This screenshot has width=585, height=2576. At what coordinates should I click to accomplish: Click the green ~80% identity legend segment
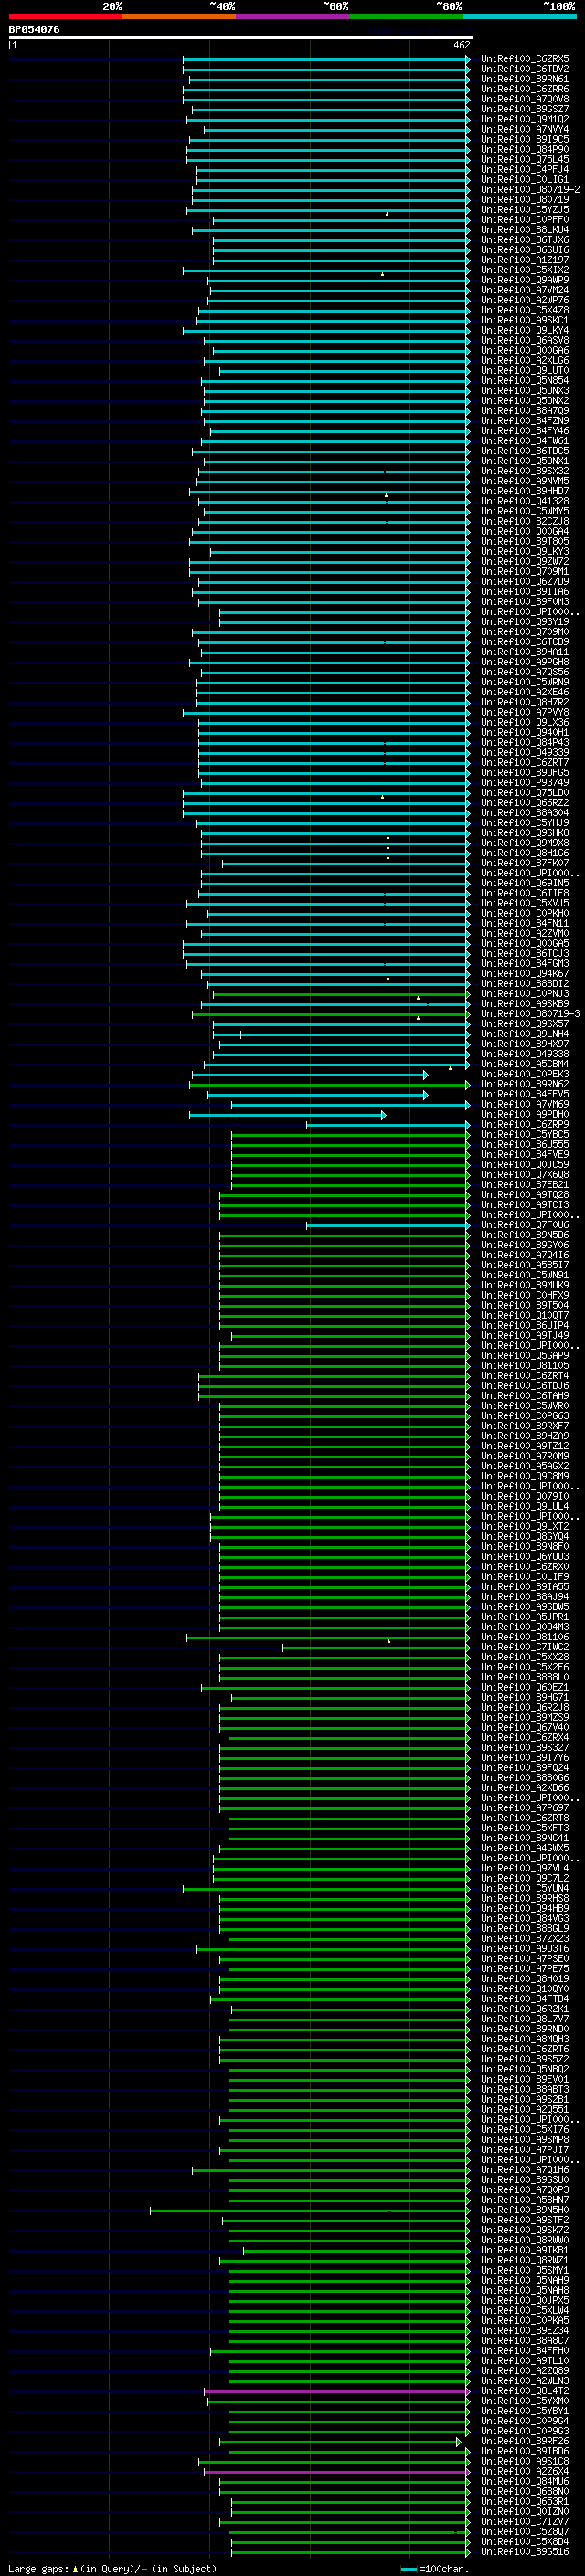tap(406, 16)
